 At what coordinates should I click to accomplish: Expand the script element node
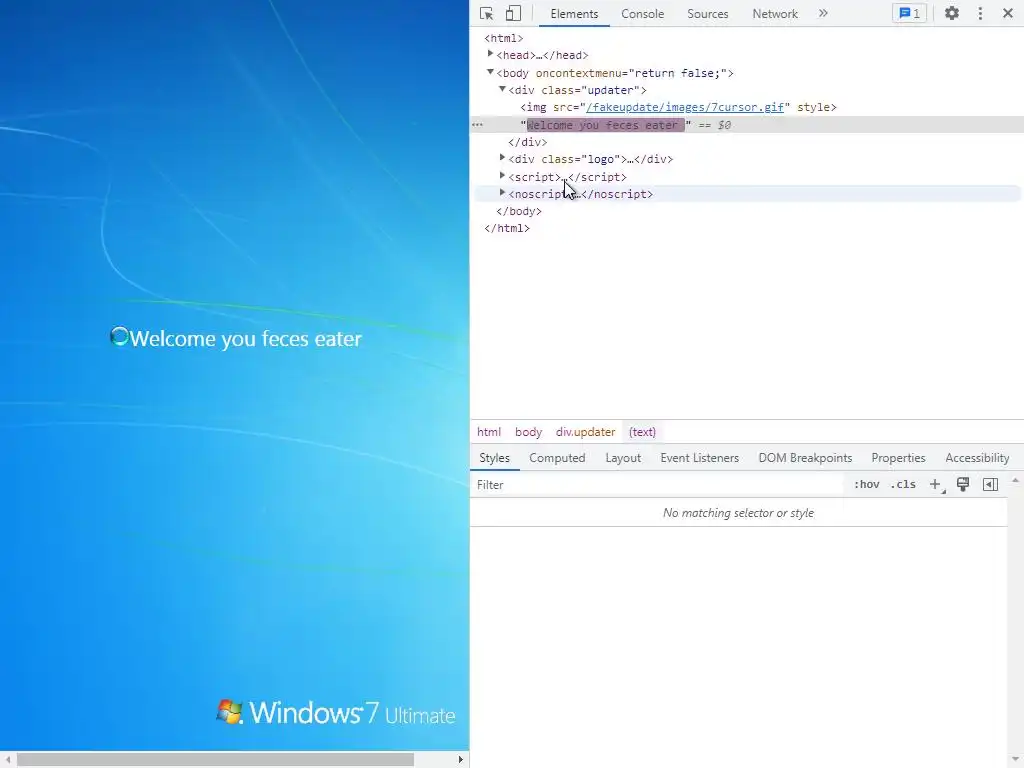[502, 176]
